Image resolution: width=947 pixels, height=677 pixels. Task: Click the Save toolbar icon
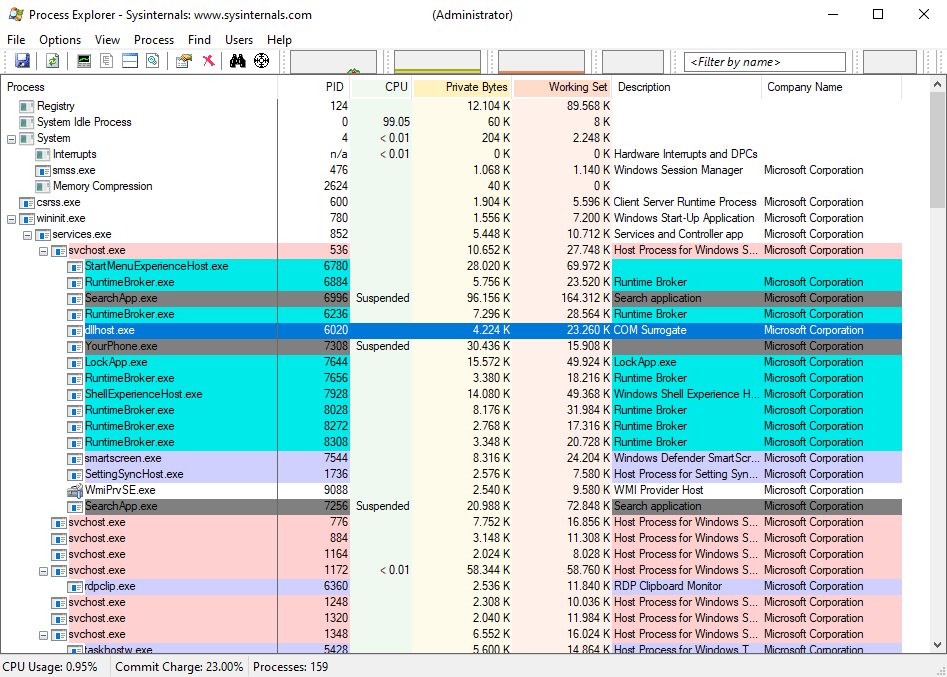click(22, 61)
